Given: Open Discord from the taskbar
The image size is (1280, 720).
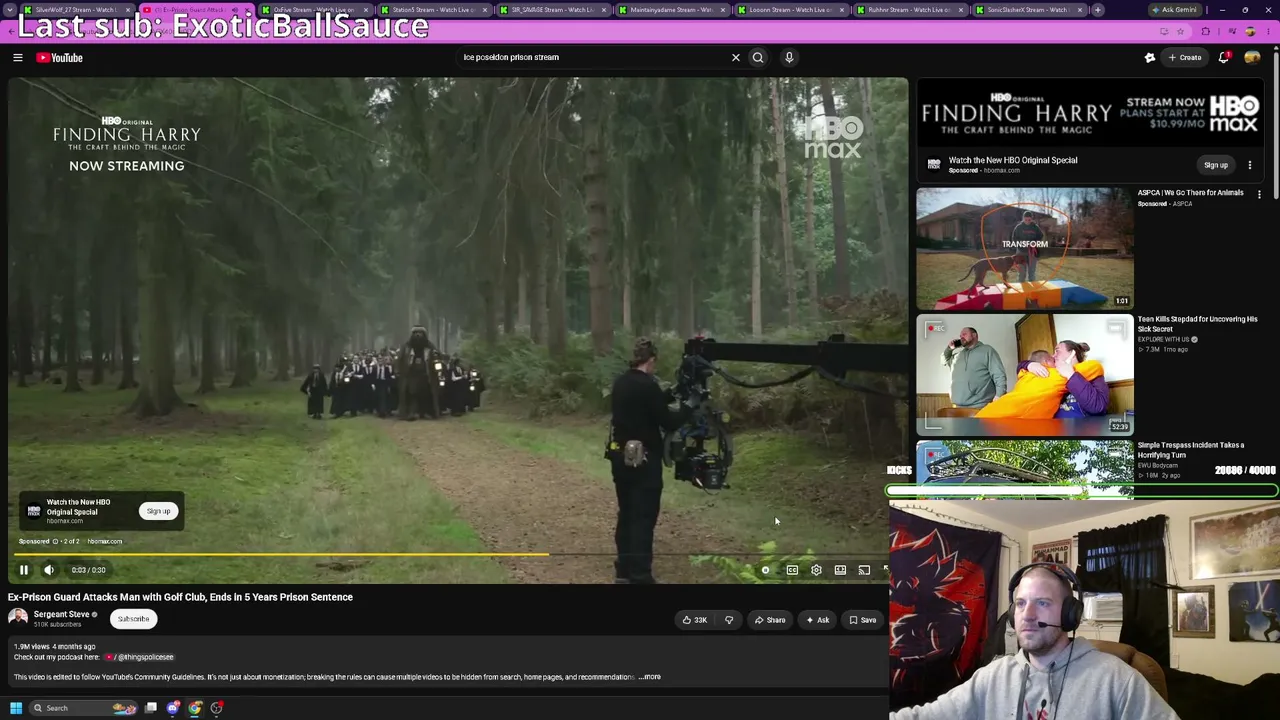Looking at the screenshot, I should pos(173,708).
